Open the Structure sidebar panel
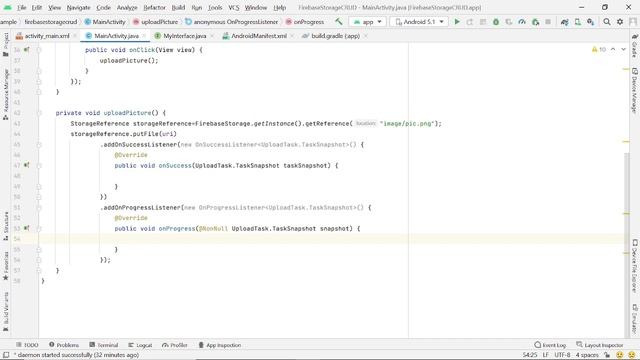The image size is (640, 360). [x=6, y=226]
